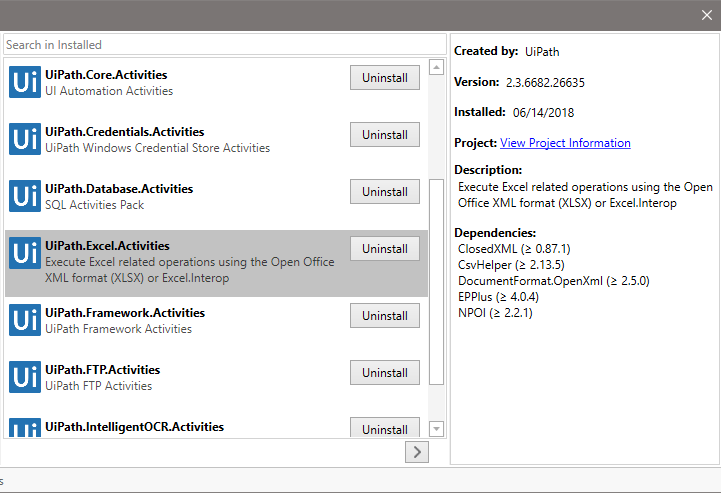
Task: Click the ClosedXML dependency entry
Action: (514, 249)
